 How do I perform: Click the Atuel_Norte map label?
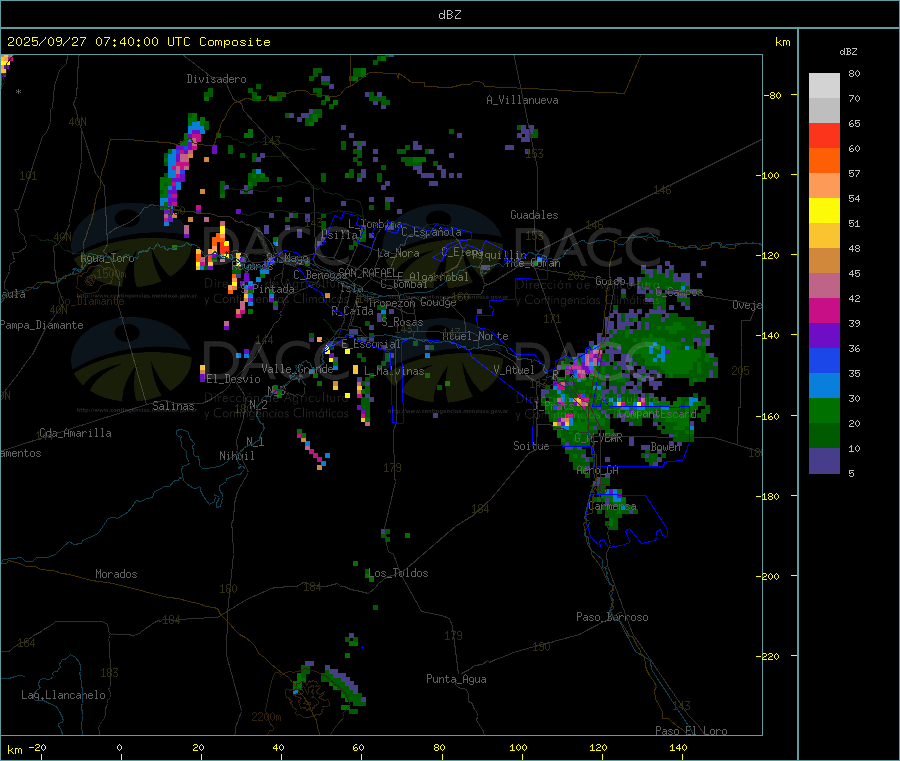point(475,336)
